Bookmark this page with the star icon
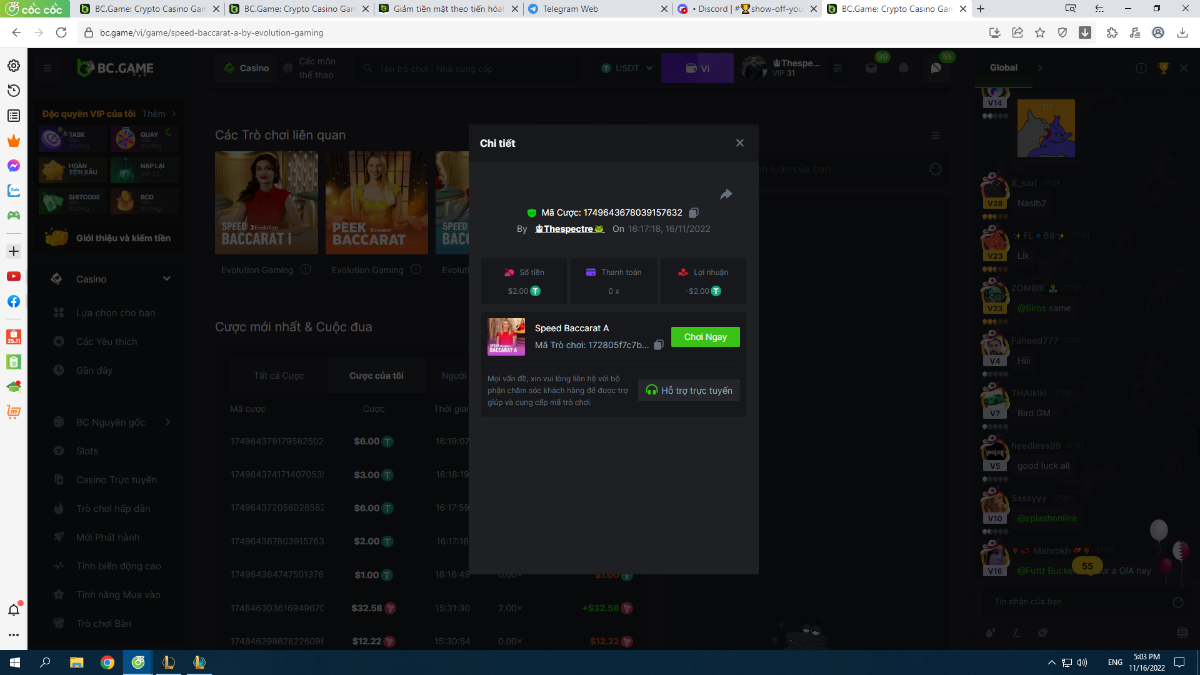The width and height of the screenshot is (1200, 675). click(1040, 32)
